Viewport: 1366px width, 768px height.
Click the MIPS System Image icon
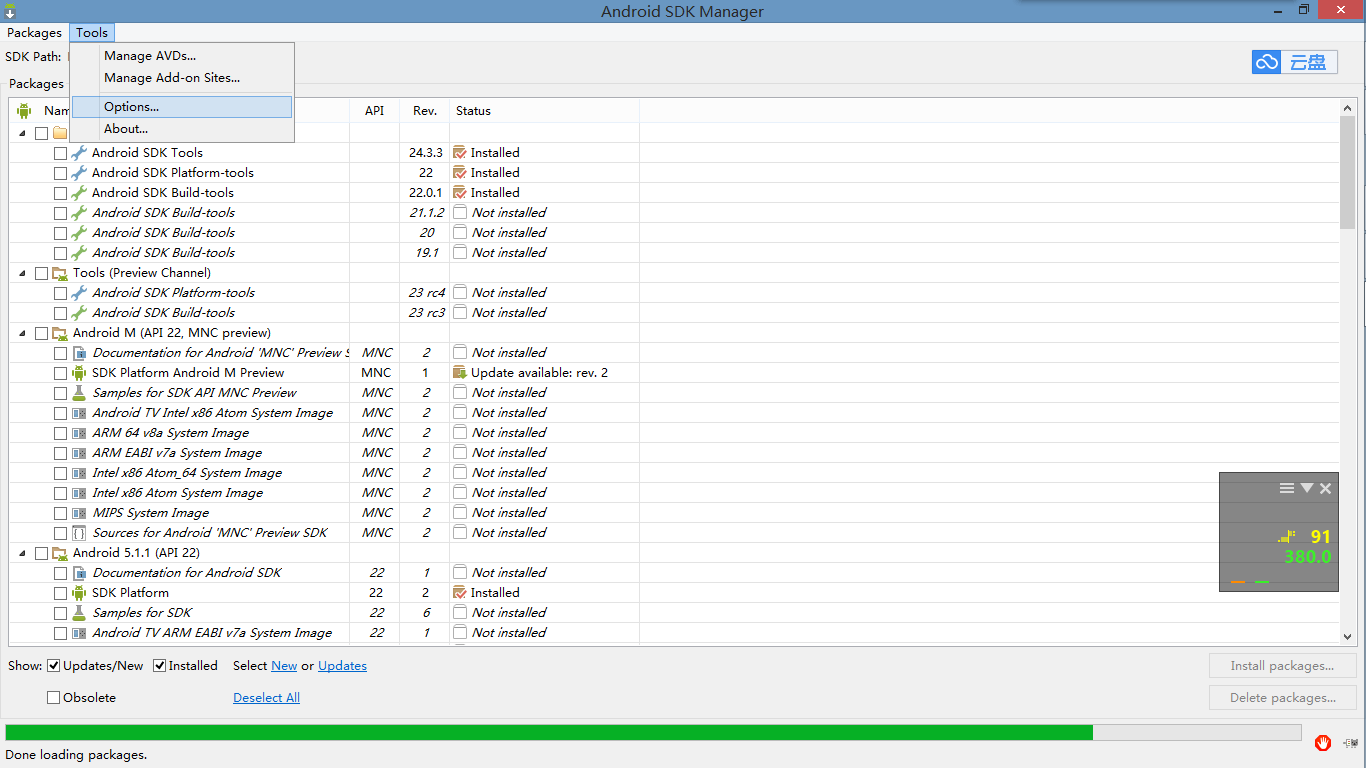pos(79,513)
